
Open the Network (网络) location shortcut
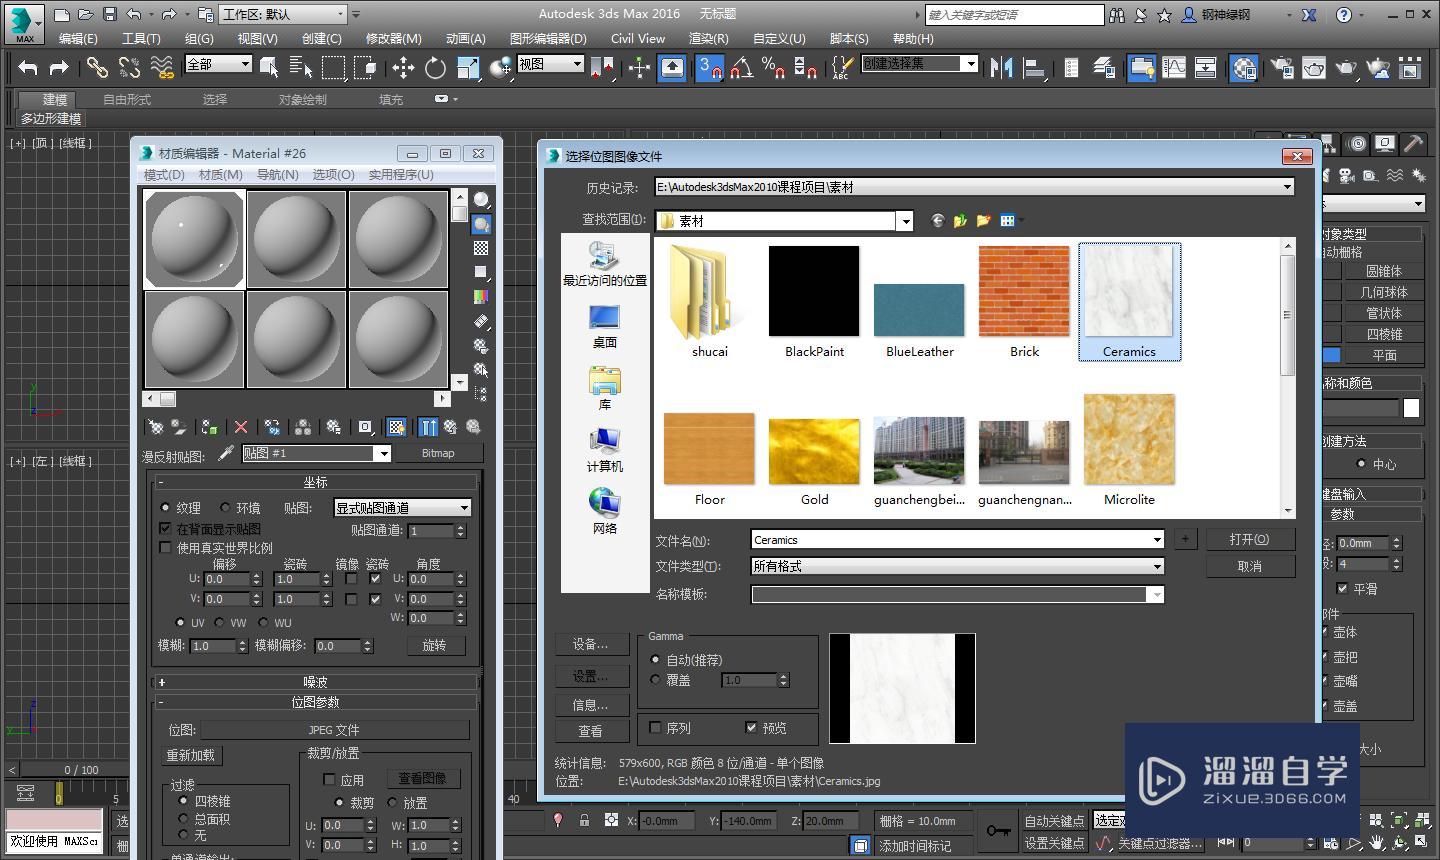pyautogui.click(x=604, y=511)
